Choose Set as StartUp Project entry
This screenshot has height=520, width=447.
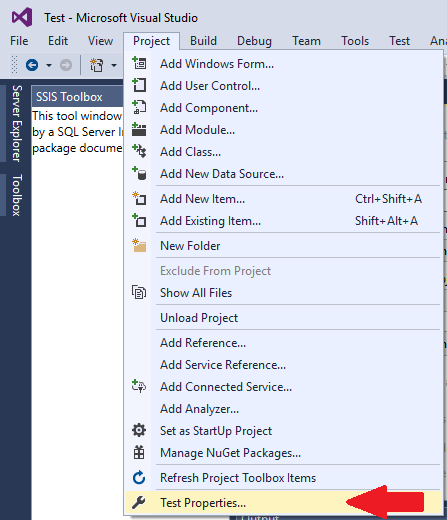click(x=283, y=430)
